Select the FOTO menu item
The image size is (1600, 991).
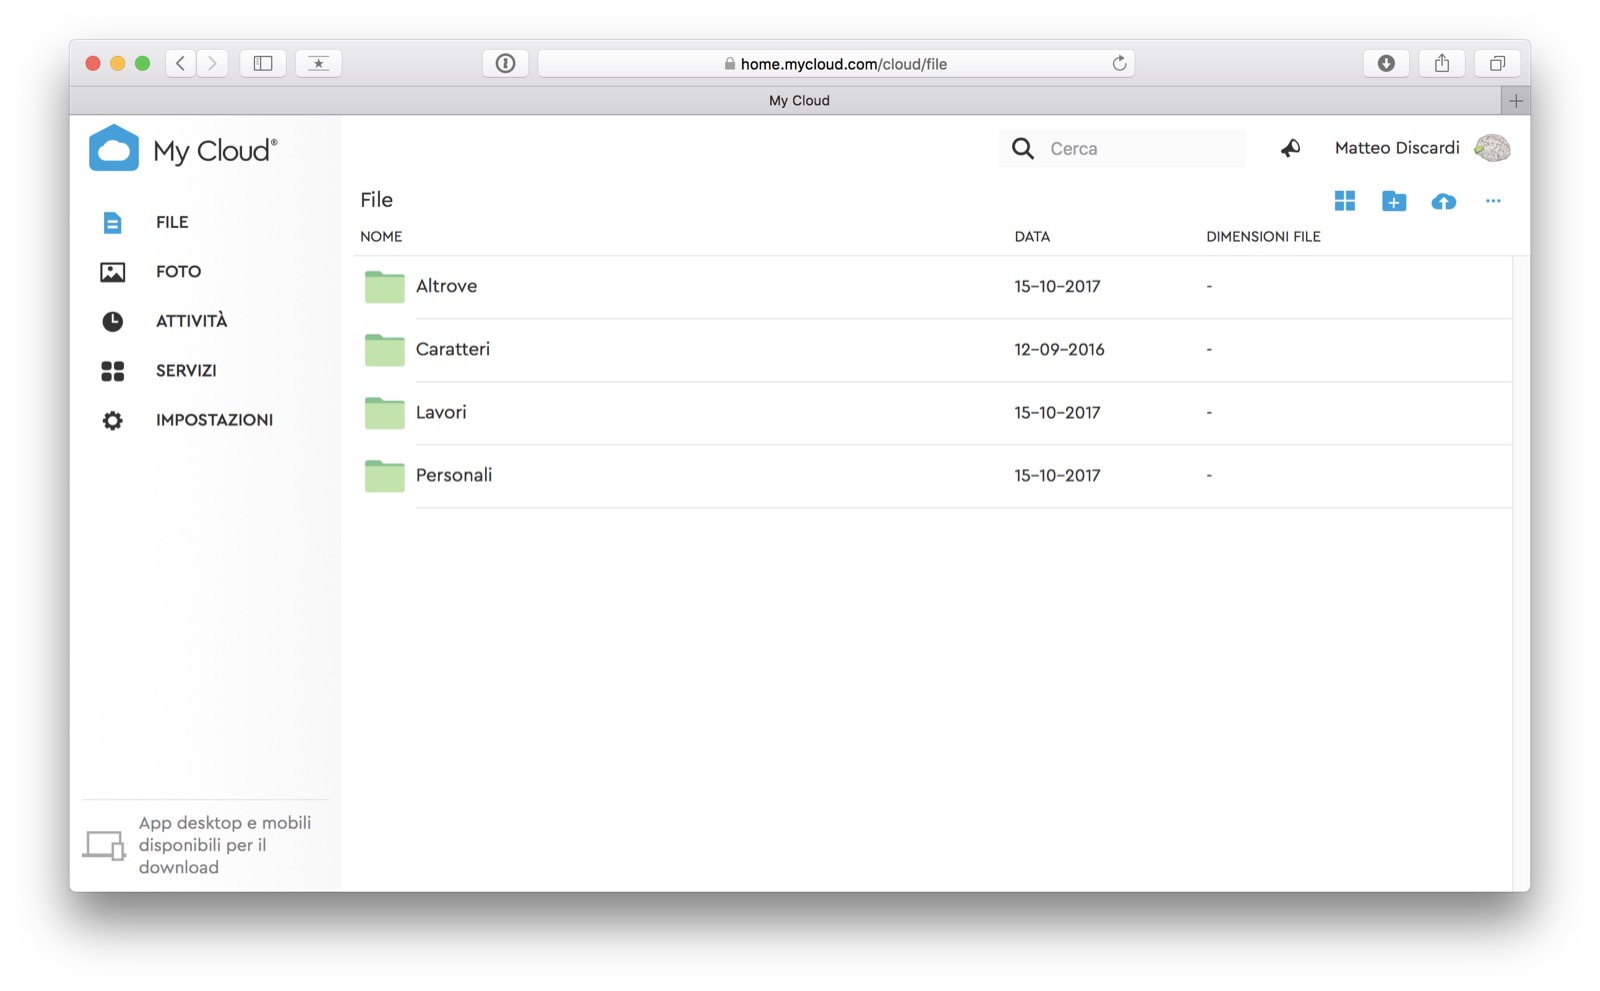pyautogui.click(x=178, y=272)
